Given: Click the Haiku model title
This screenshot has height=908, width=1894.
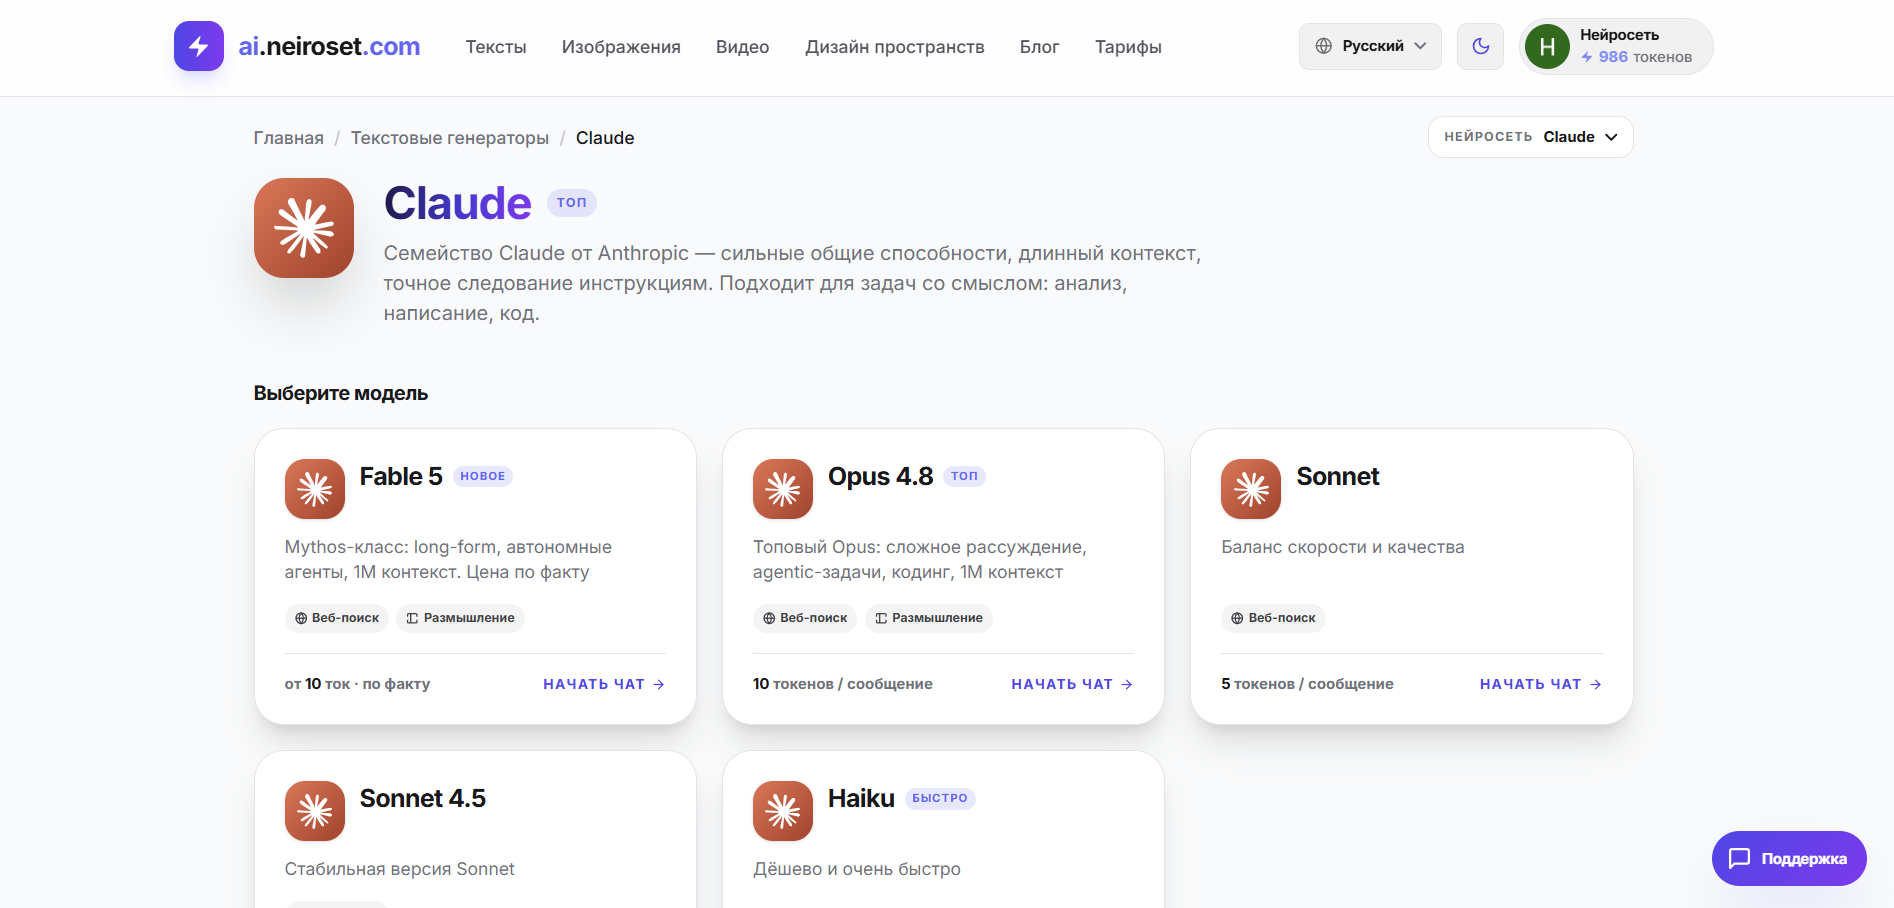Looking at the screenshot, I should click(861, 798).
